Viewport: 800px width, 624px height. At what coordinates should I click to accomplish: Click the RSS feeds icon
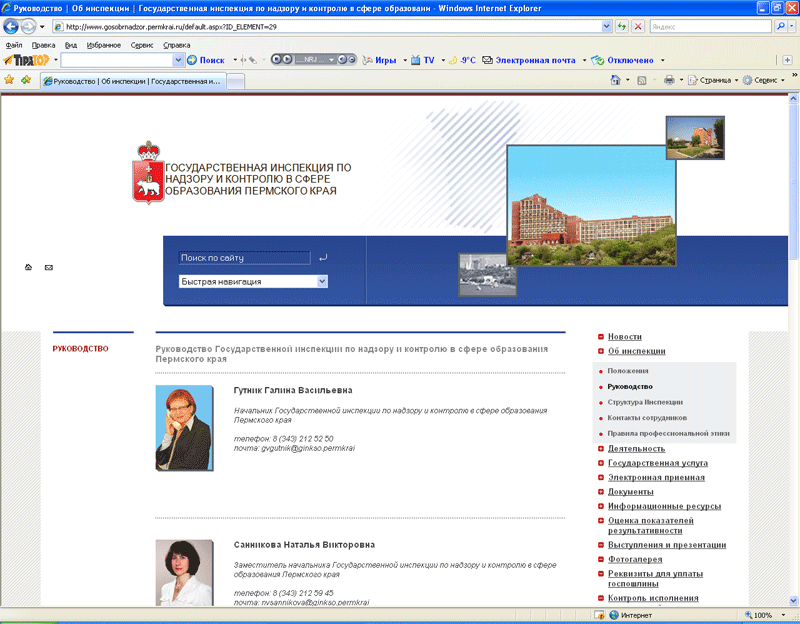642,80
